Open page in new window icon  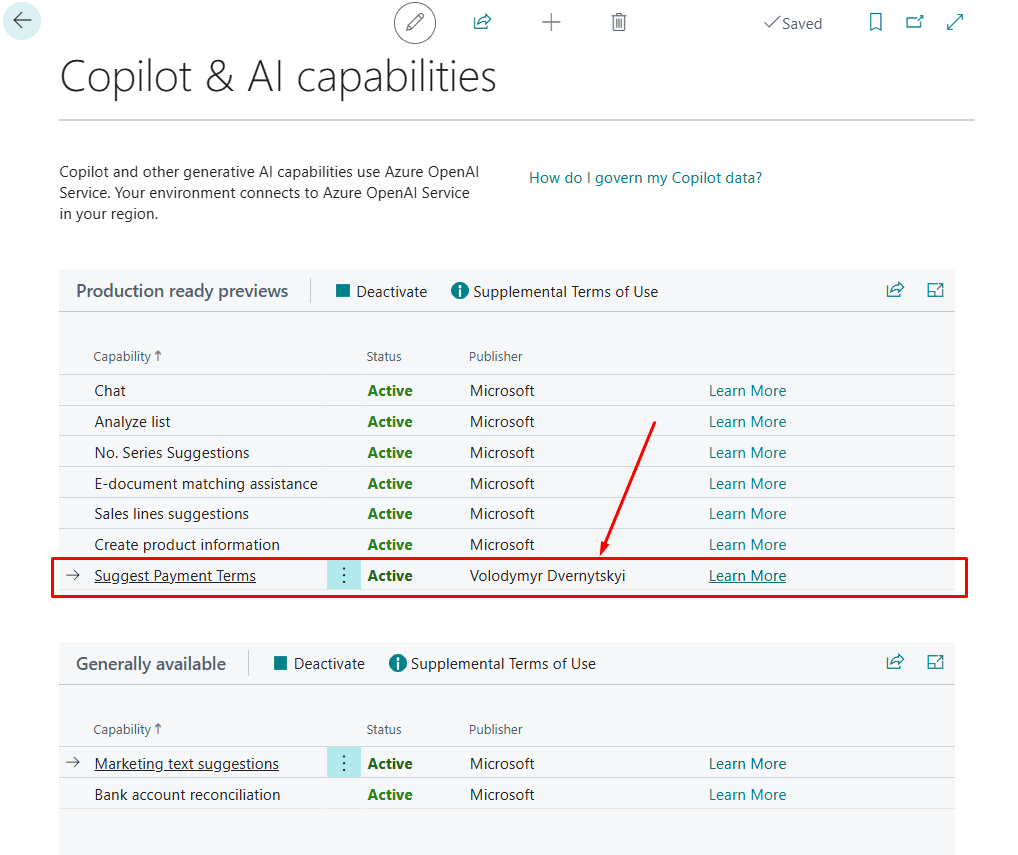click(915, 23)
